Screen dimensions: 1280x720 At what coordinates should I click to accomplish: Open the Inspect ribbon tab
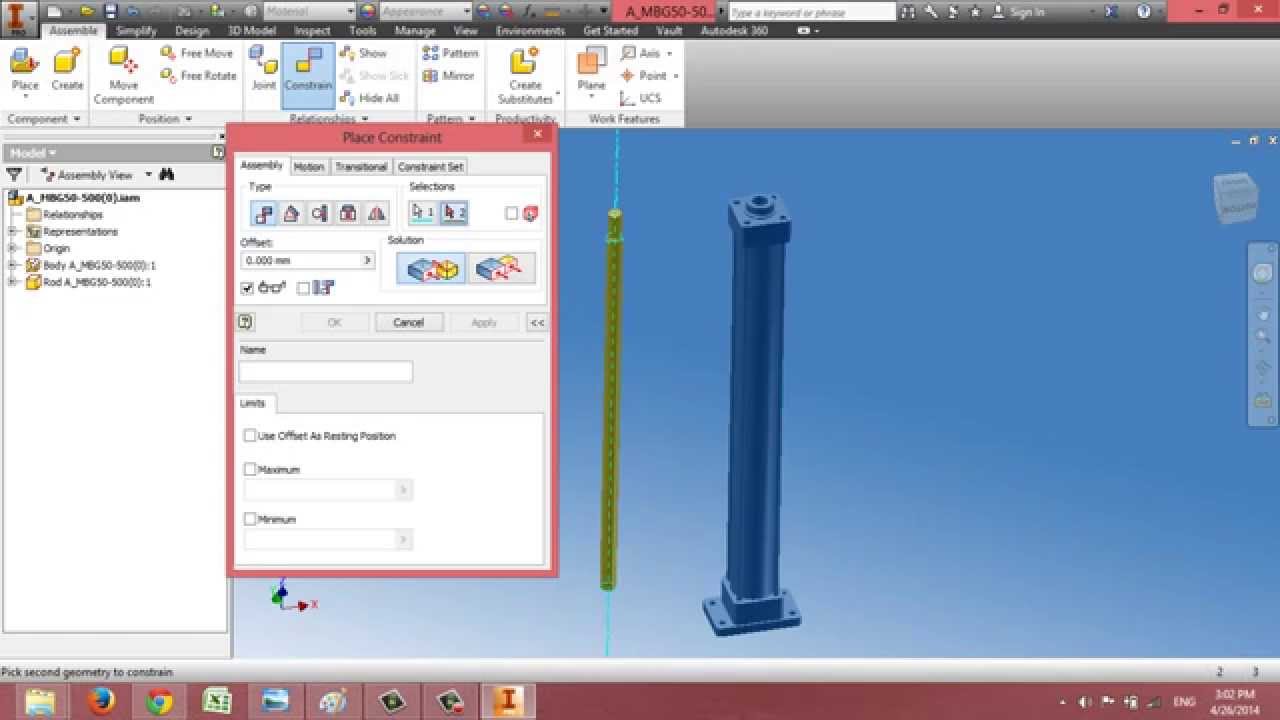click(x=312, y=31)
